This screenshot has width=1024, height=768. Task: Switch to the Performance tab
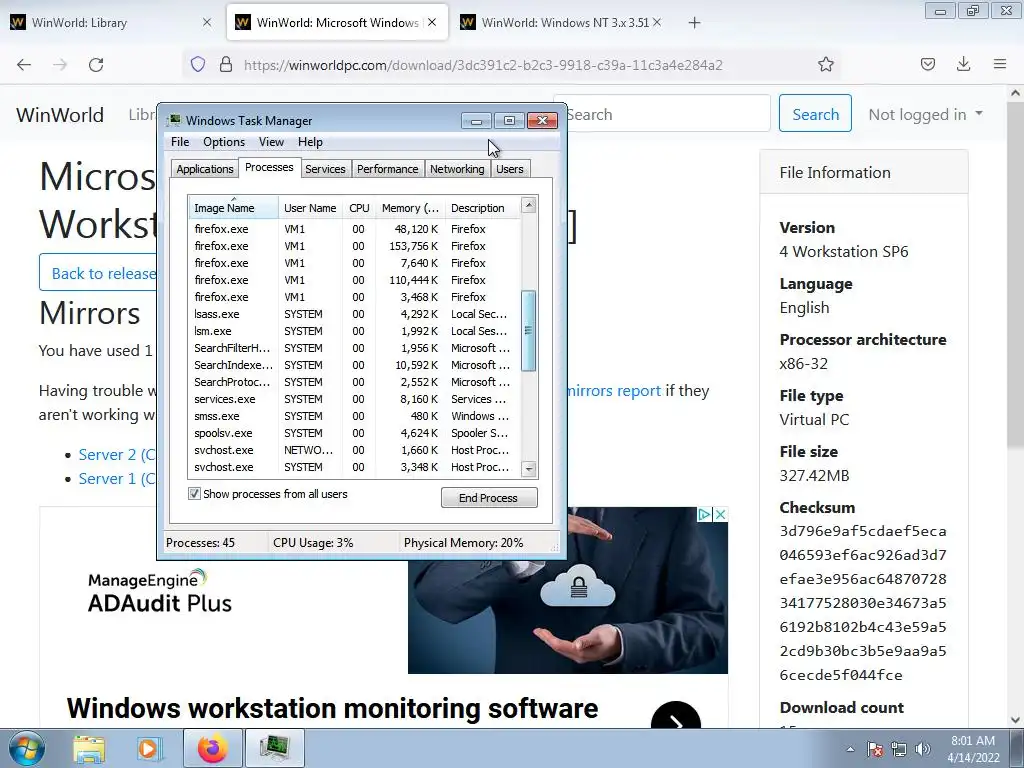coord(387,168)
